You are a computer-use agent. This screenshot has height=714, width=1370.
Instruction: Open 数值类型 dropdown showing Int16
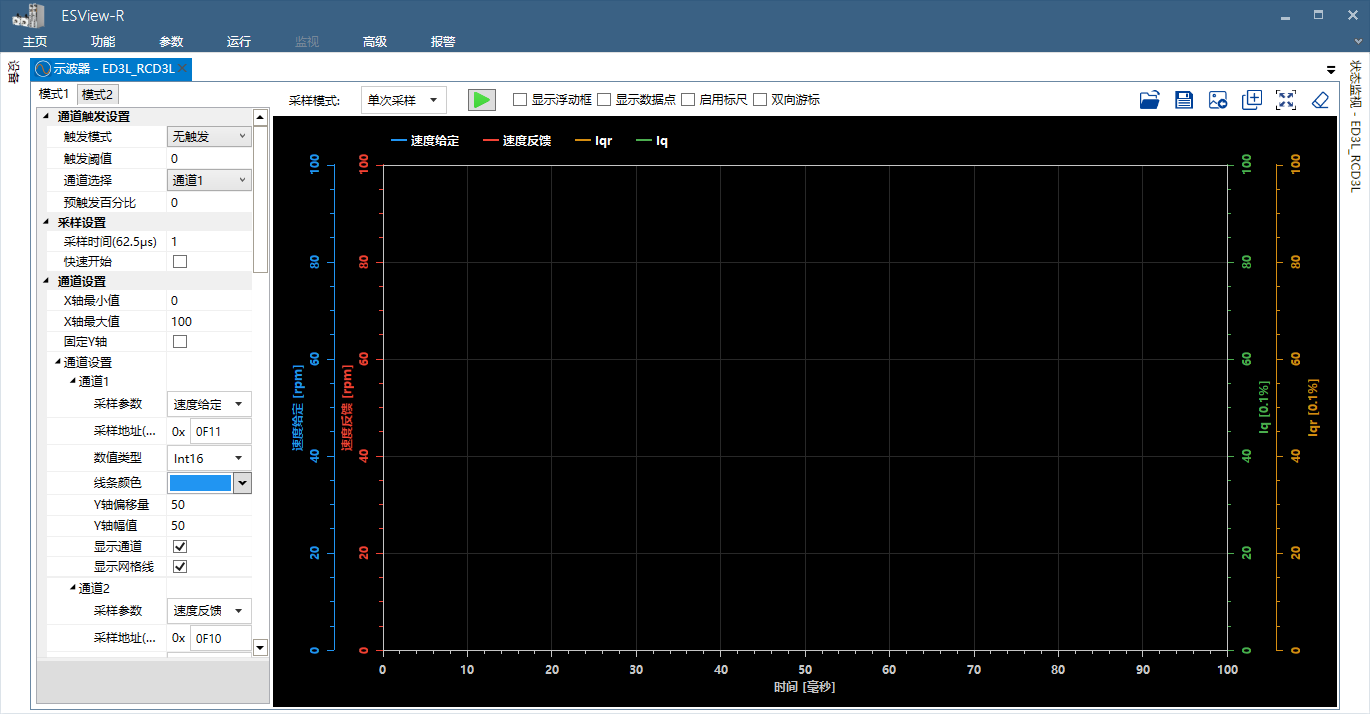click(x=209, y=458)
